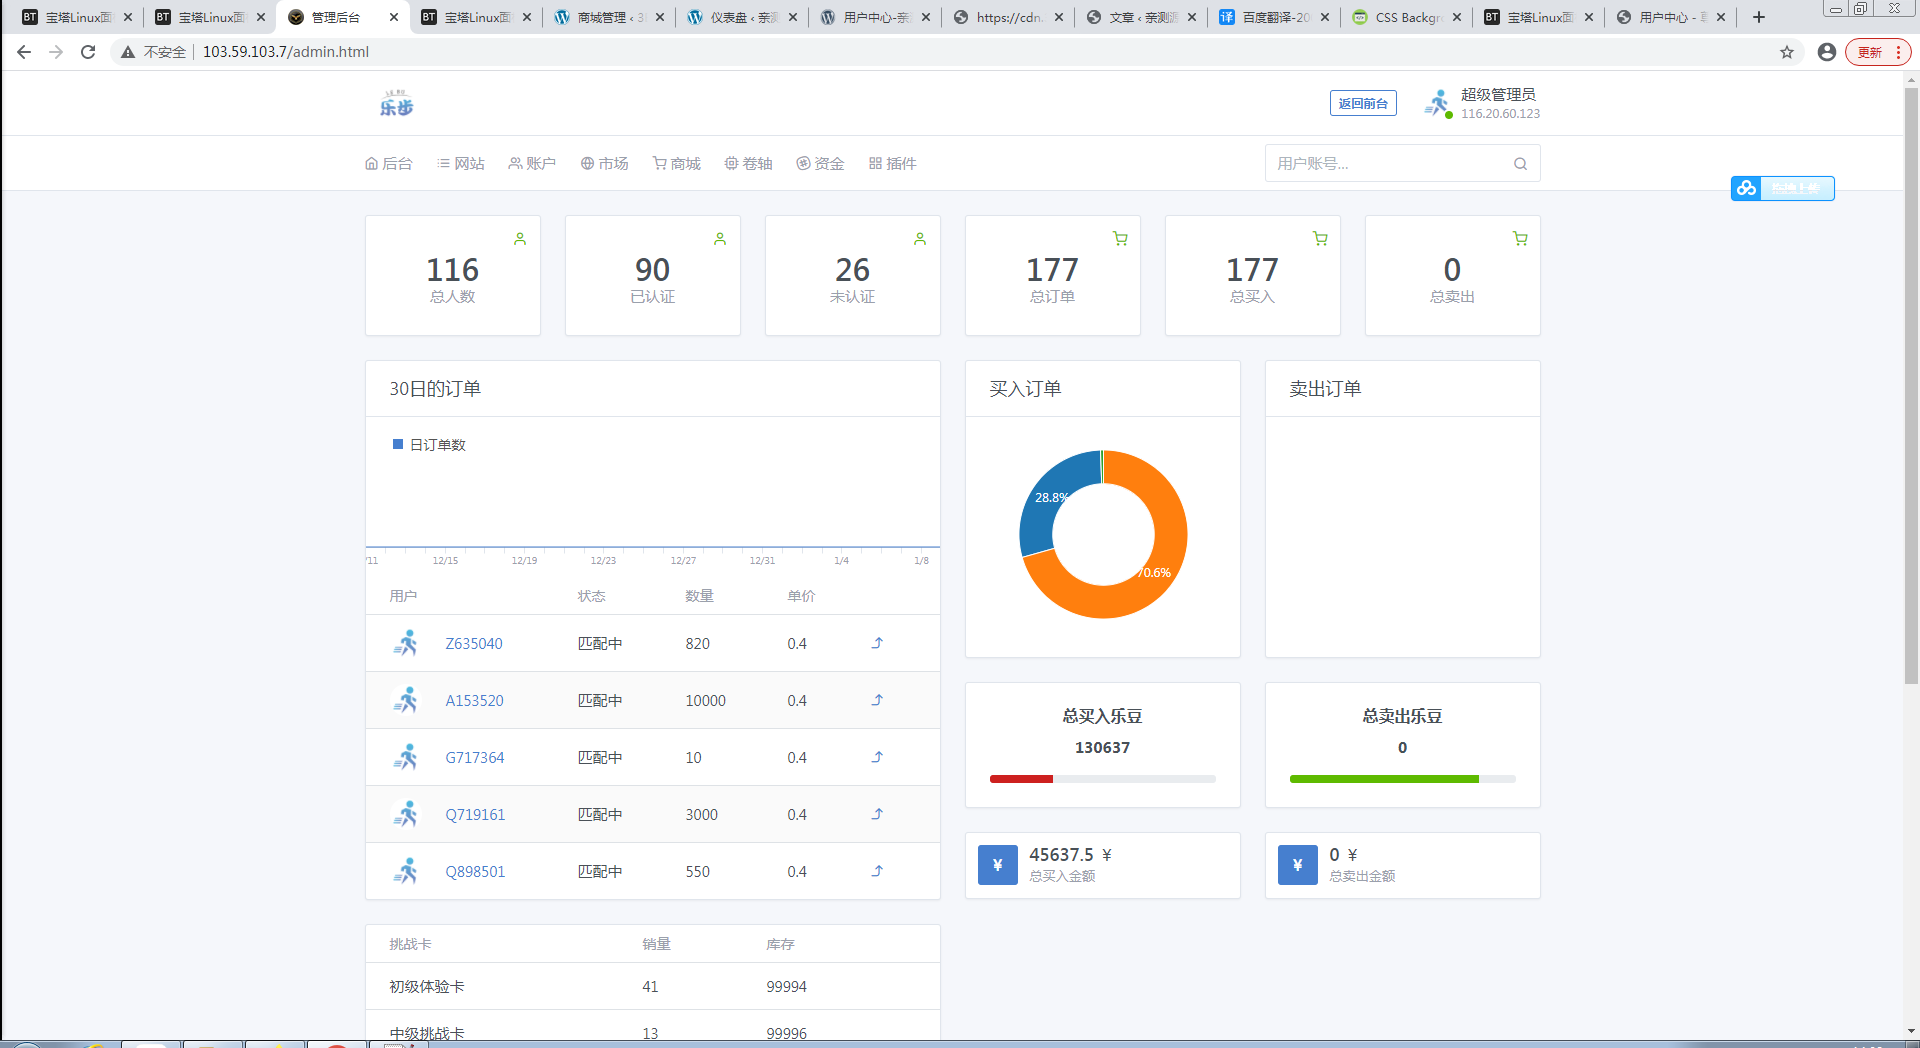Toggle the 日订单数 chart legend
Viewport: 1920px width, 1048px height.
[x=430, y=444]
